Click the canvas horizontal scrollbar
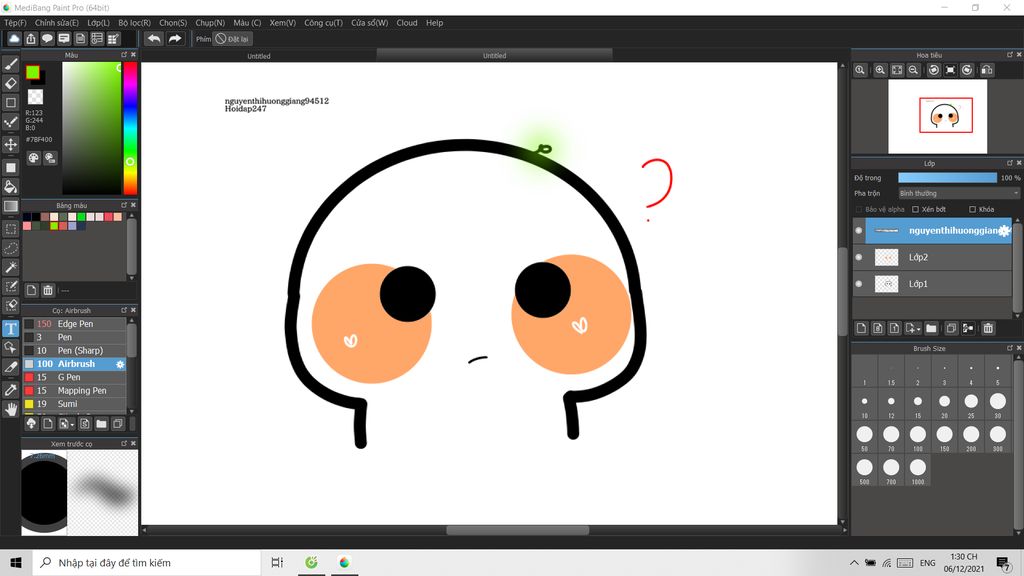This screenshot has height=576, width=1024. click(517, 530)
